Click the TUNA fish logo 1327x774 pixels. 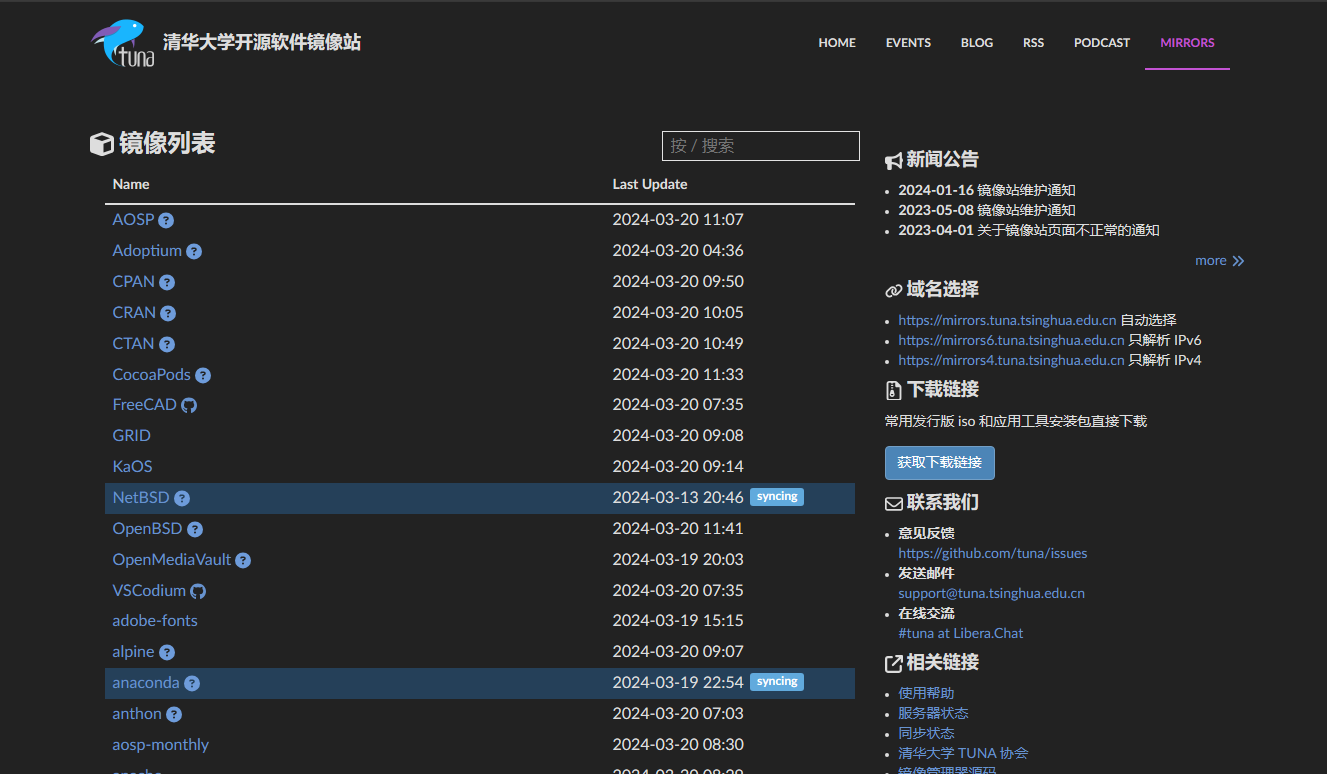pyautogui.click(x=124, y=43)
